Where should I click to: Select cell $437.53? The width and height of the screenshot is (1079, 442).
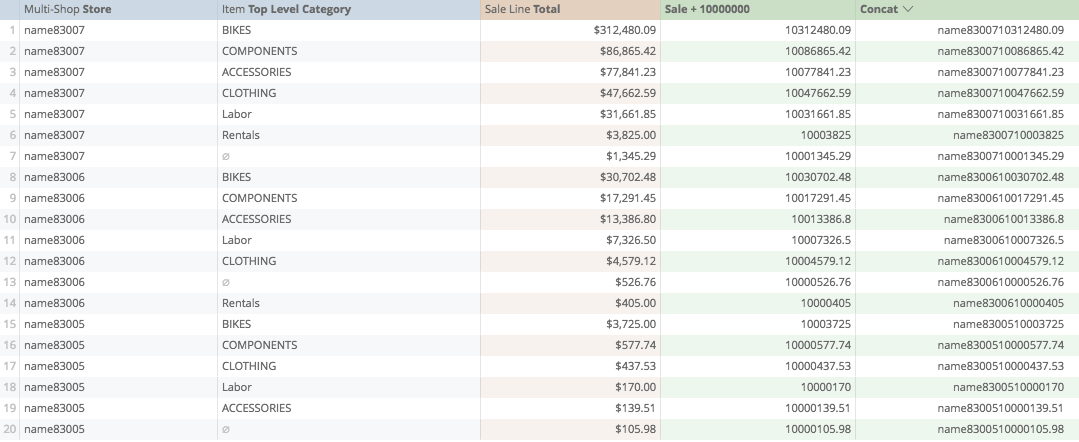click(570, 366)
